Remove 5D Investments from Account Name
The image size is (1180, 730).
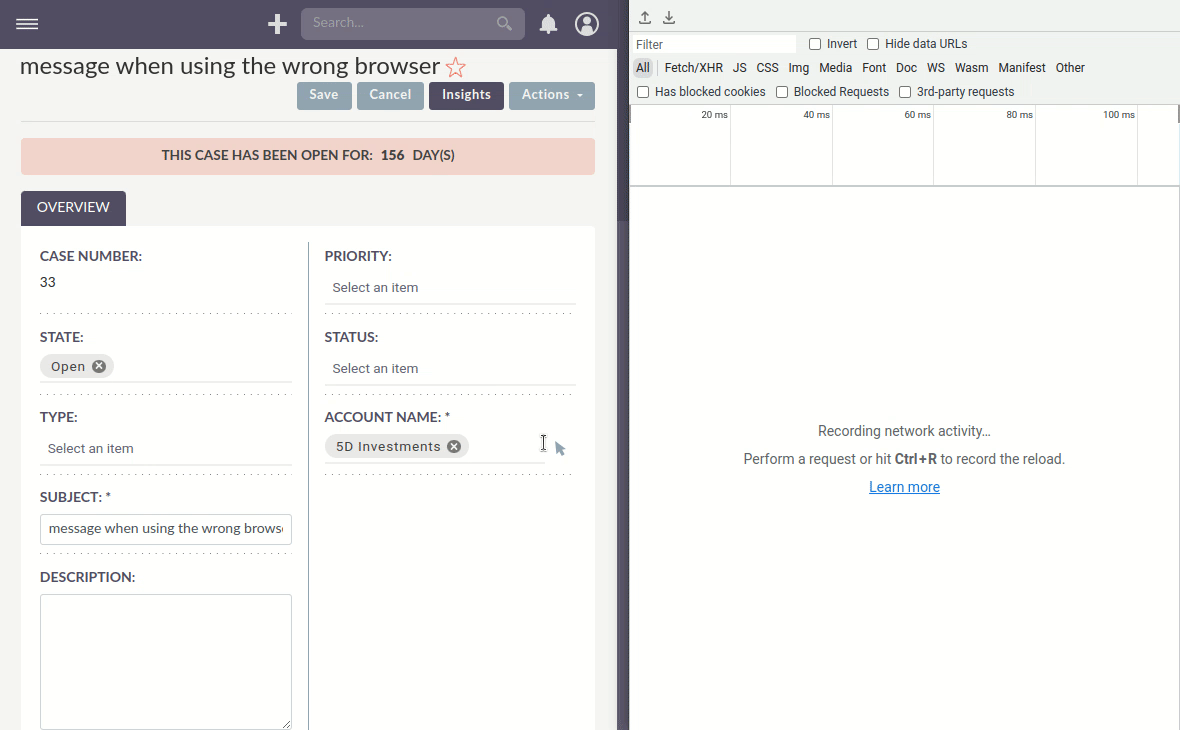tap(455, 446)
